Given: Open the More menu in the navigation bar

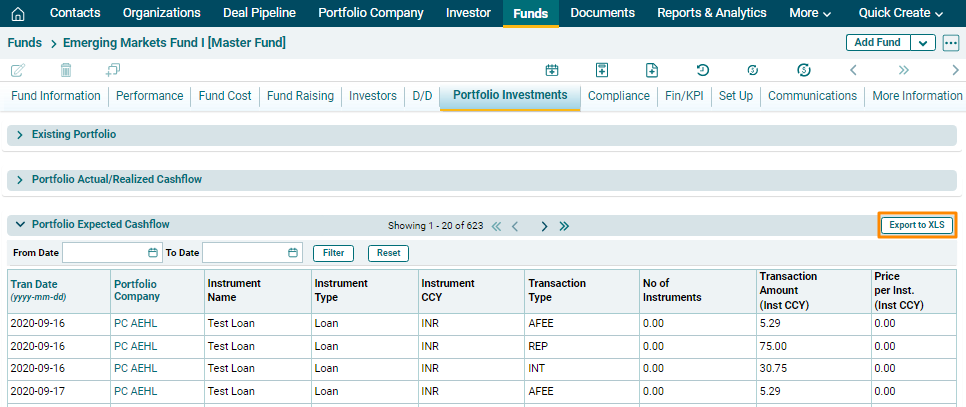Looking at the screenshot, I should (x=809, y=14).
